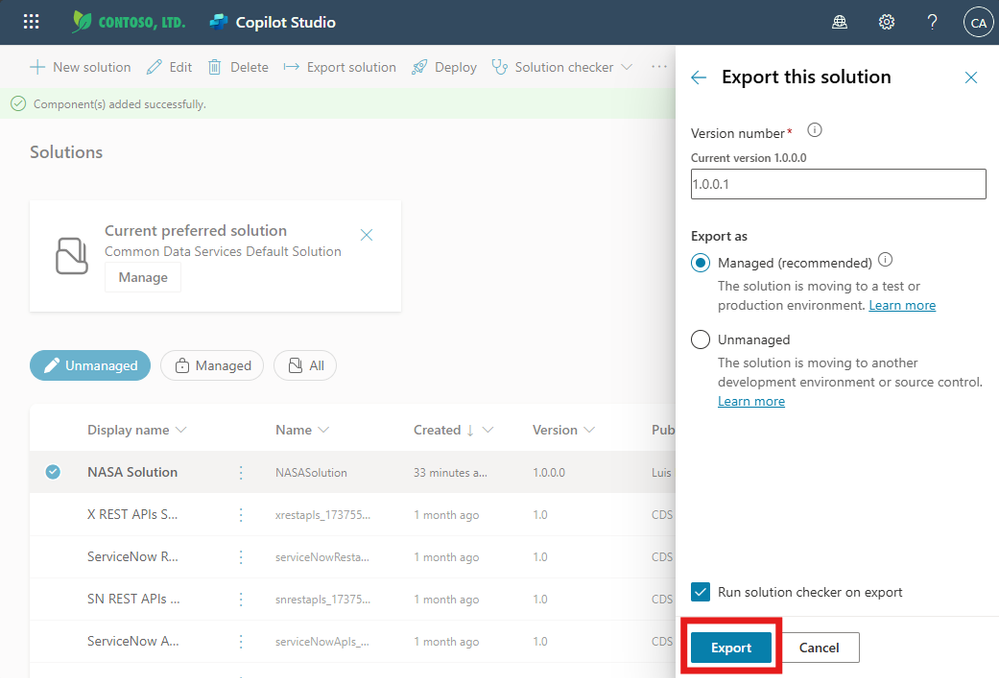Click the Contoso, Ltd. logo

click(x=129, y=22)
